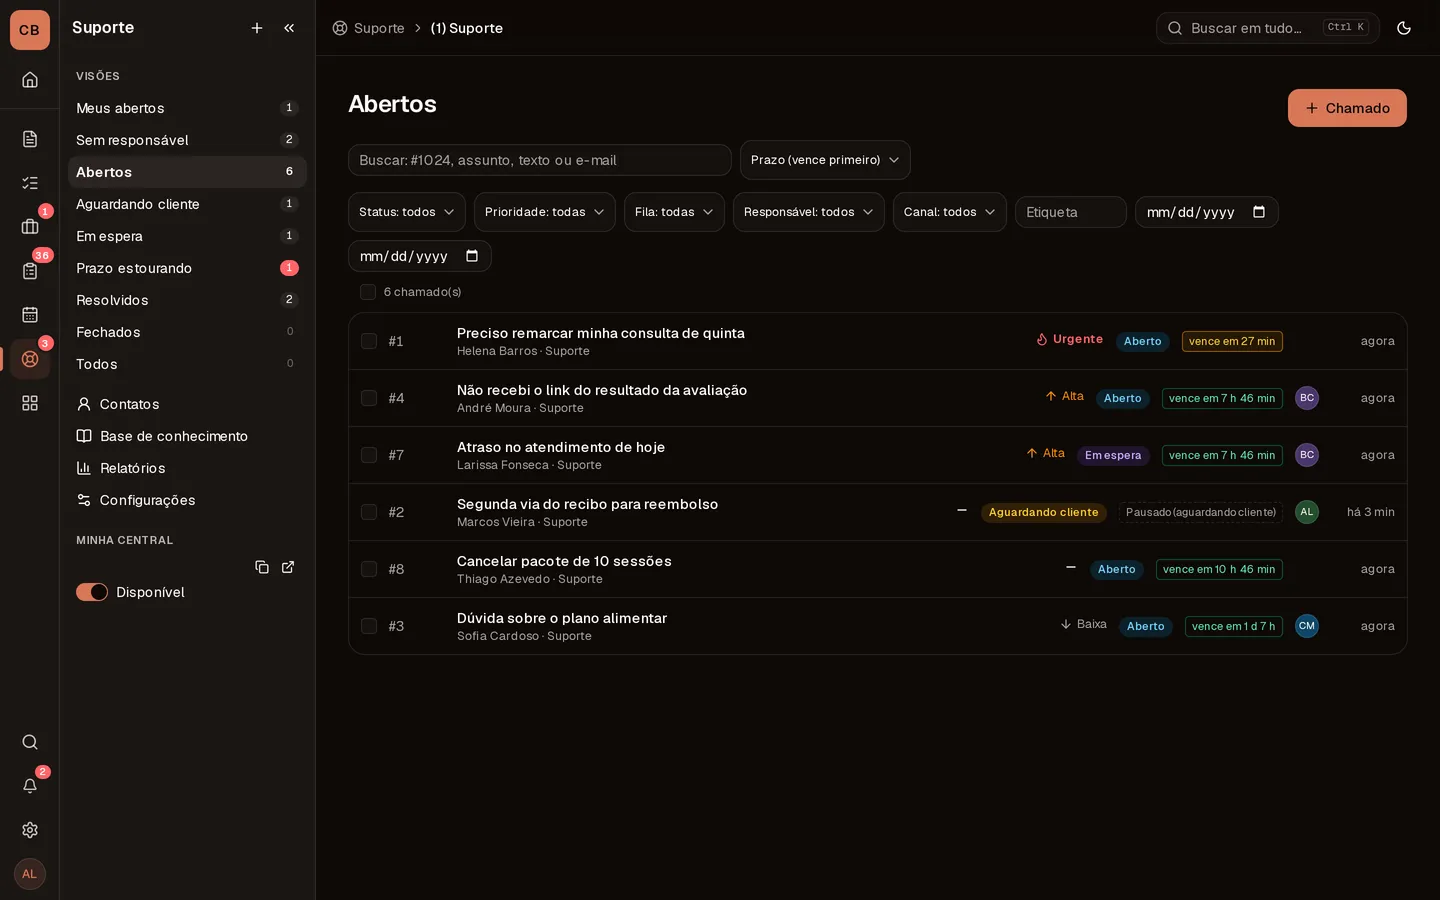Switch to Sem responsável view

[x=187, y=140]
